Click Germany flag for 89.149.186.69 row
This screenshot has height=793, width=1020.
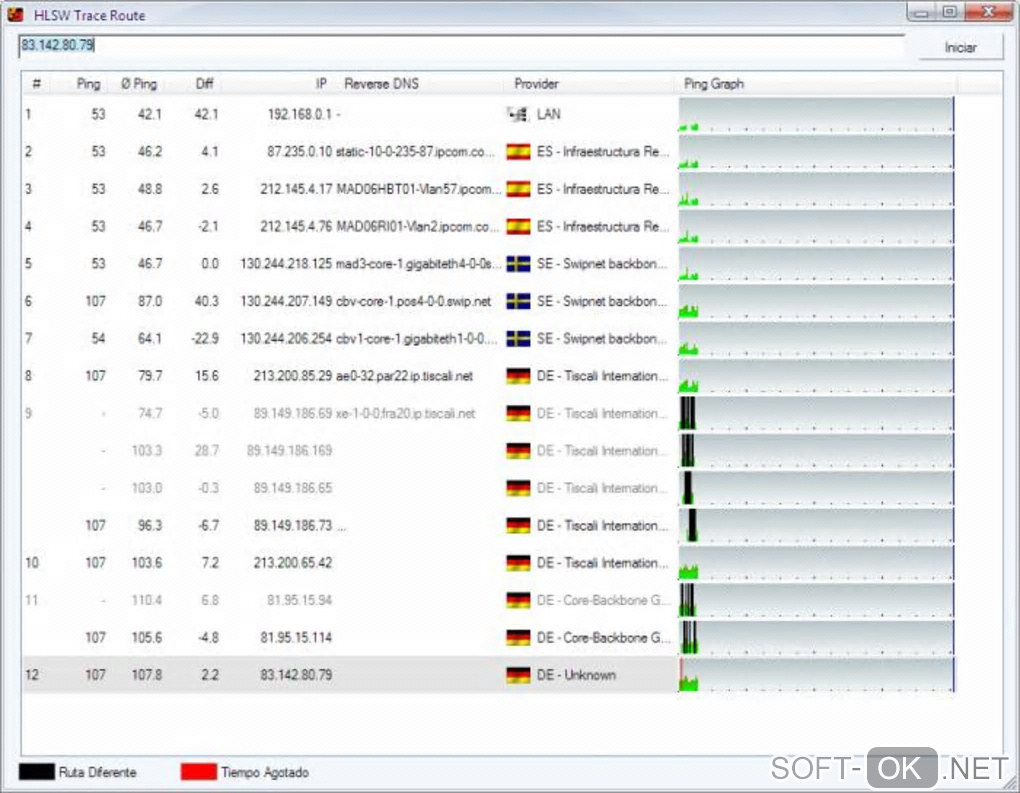518,413
